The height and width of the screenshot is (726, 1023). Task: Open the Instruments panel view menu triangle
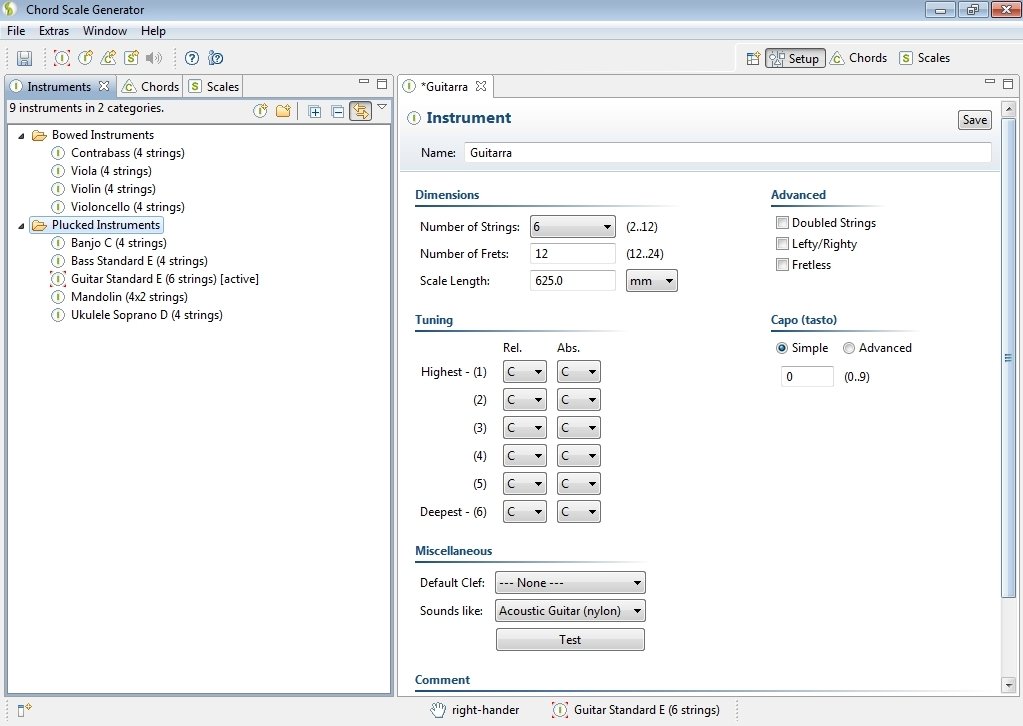coord(382,106)
